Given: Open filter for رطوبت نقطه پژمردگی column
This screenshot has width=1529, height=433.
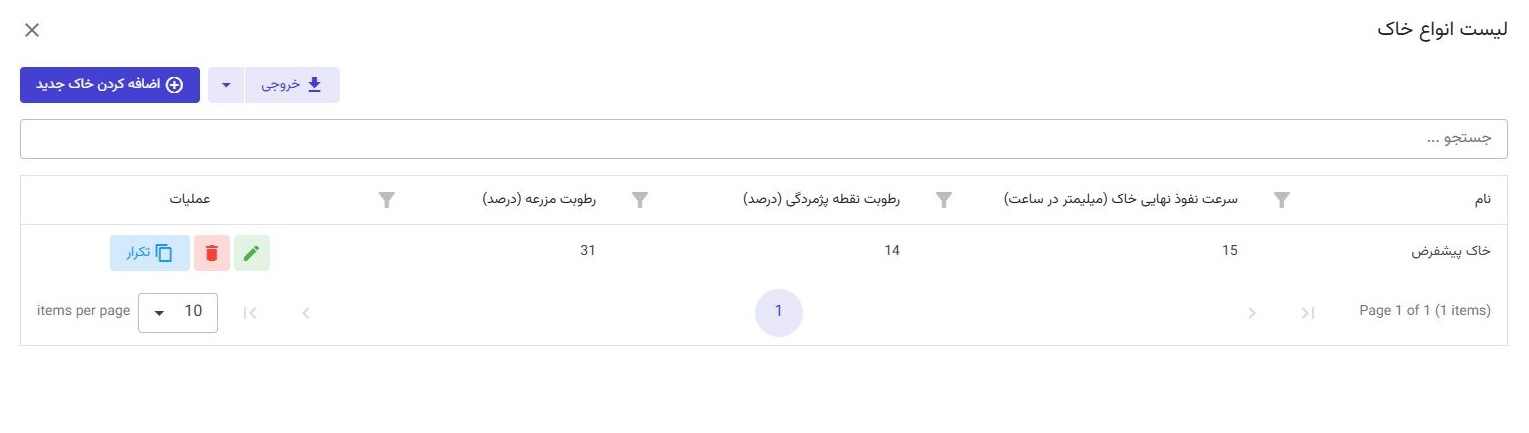Looking at the screenshot, I should point(640,200).
